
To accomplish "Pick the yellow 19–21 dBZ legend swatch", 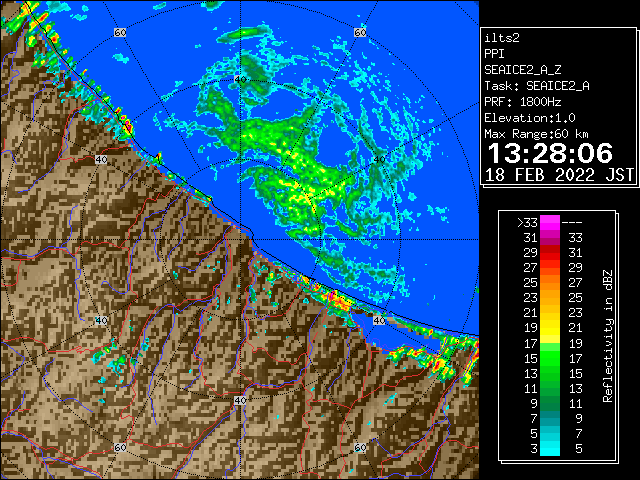I will click(550, 328).
